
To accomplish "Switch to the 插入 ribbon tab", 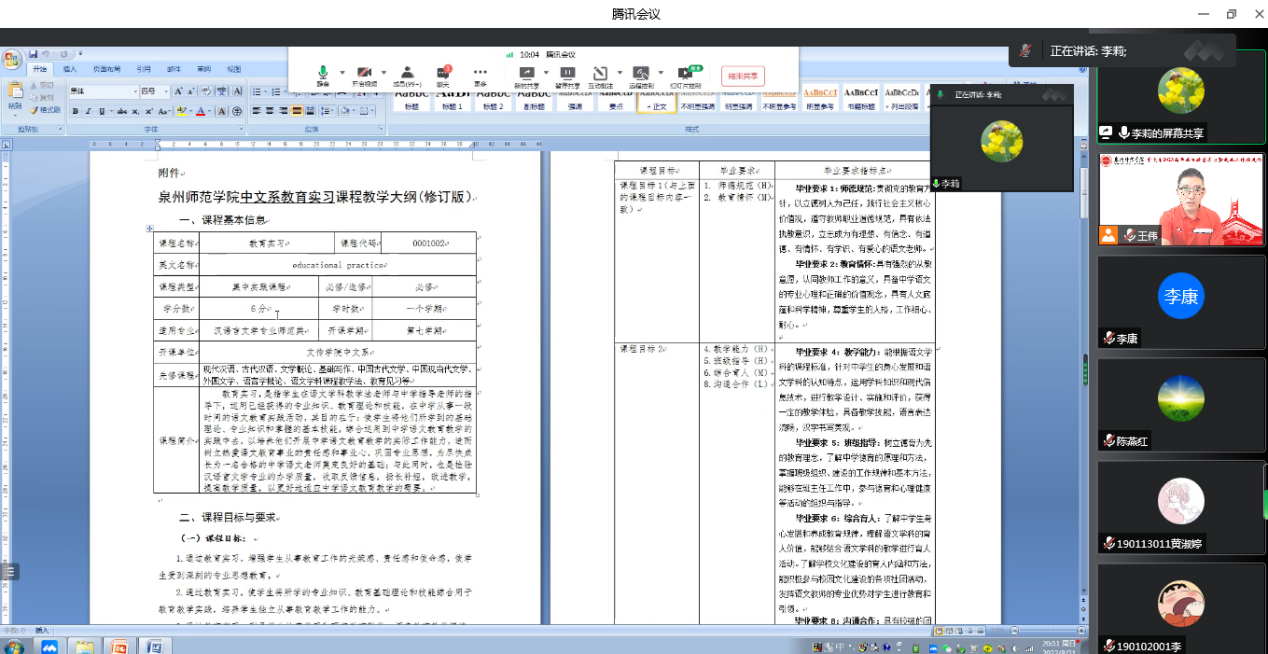I will 70,69.
